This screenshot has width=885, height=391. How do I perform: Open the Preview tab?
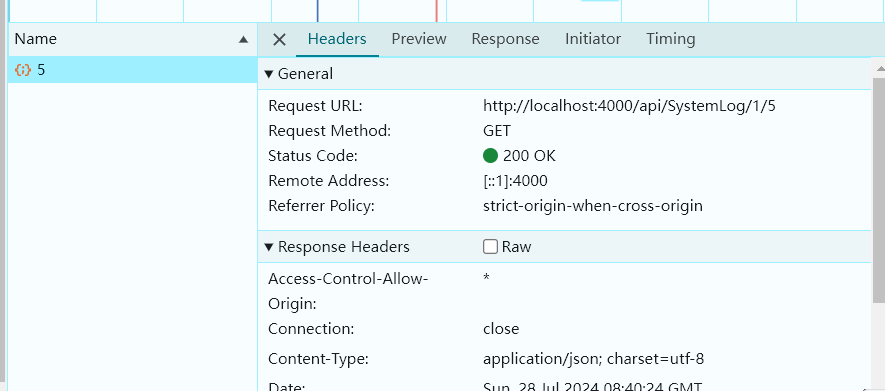click(x=419, y=39)
